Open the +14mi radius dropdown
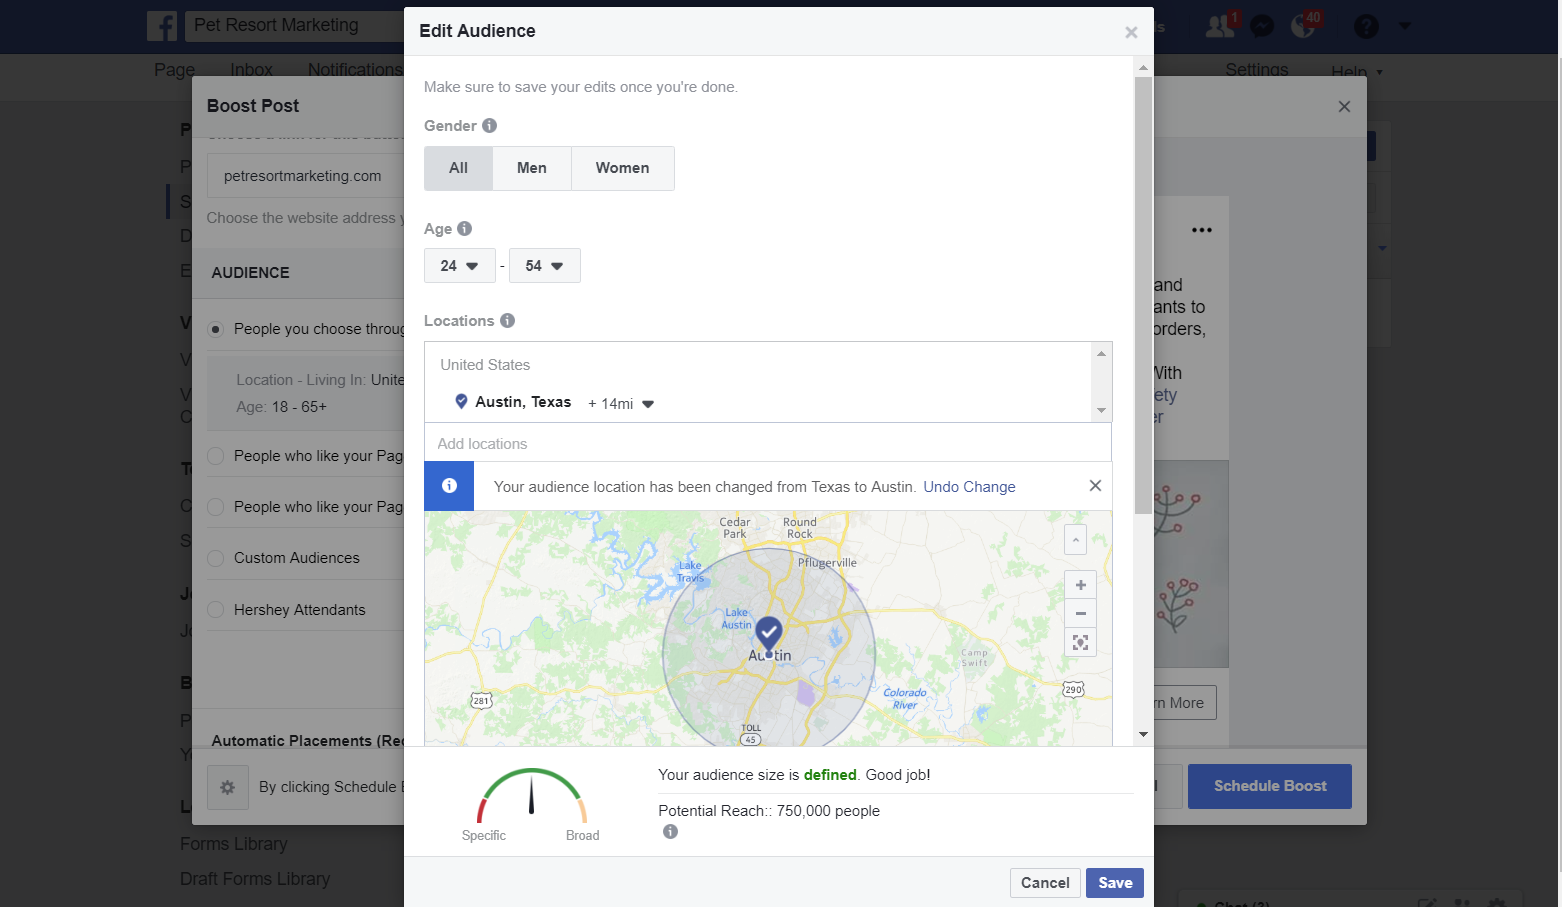This screenshot has width=1562, height=907. (621, 404)
